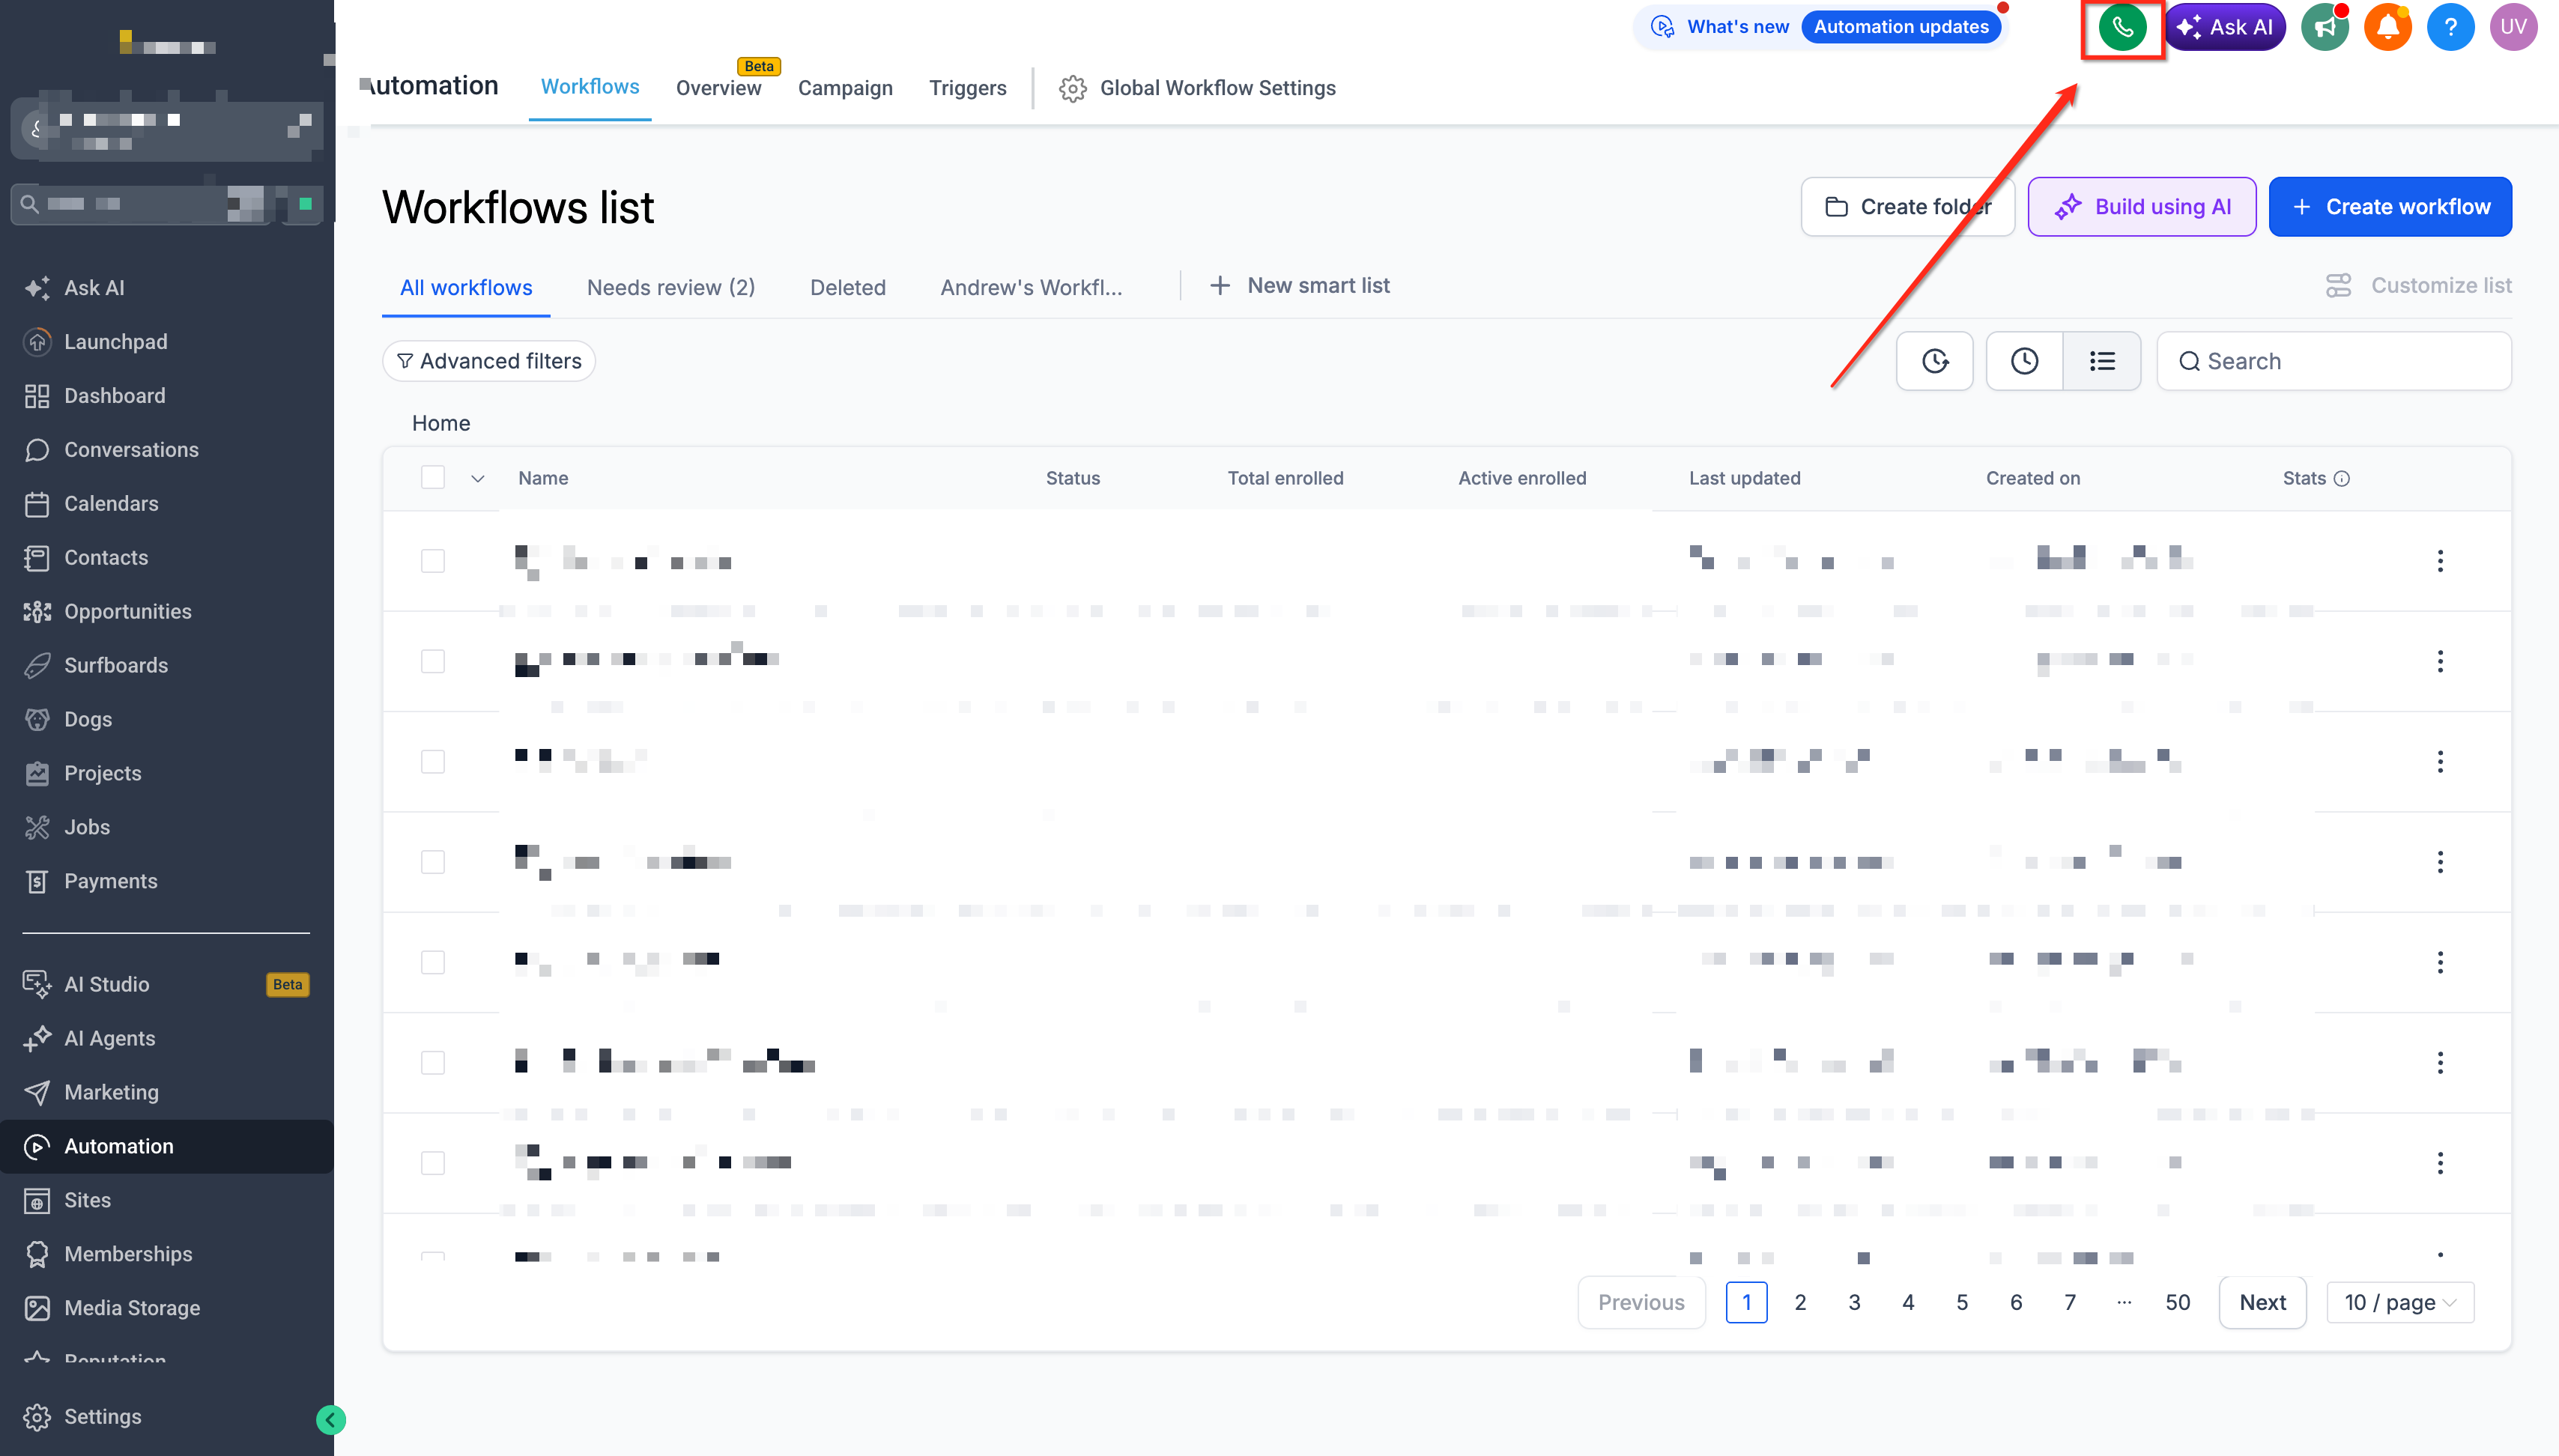This screenshot has width=2559, height=1456.
Task: Open the fourth row's three-dot menu
Action: click(x=2440, y=862)
